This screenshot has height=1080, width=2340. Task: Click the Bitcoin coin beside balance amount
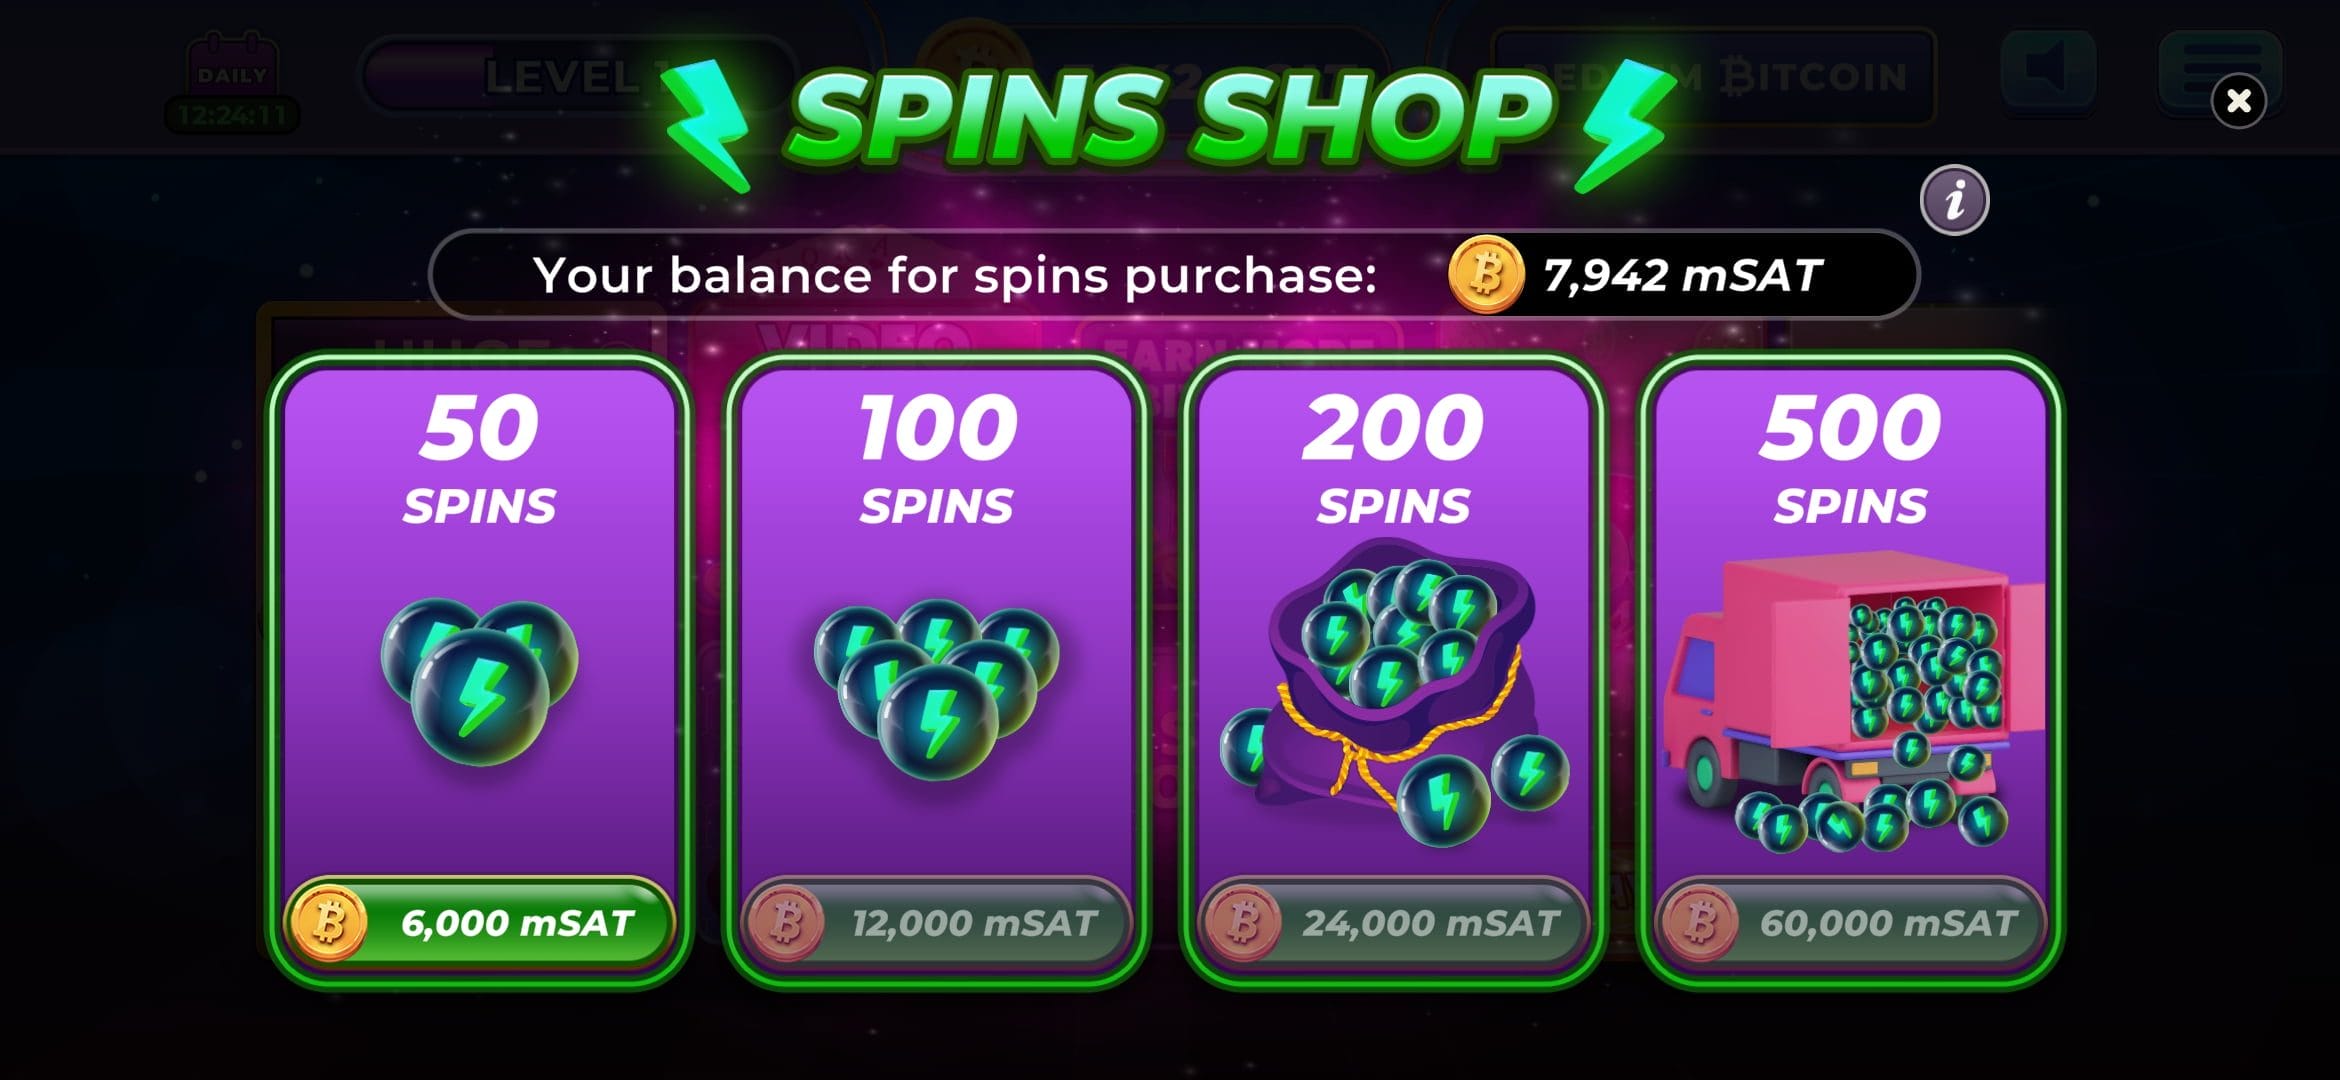click(x=1486, y=274)
